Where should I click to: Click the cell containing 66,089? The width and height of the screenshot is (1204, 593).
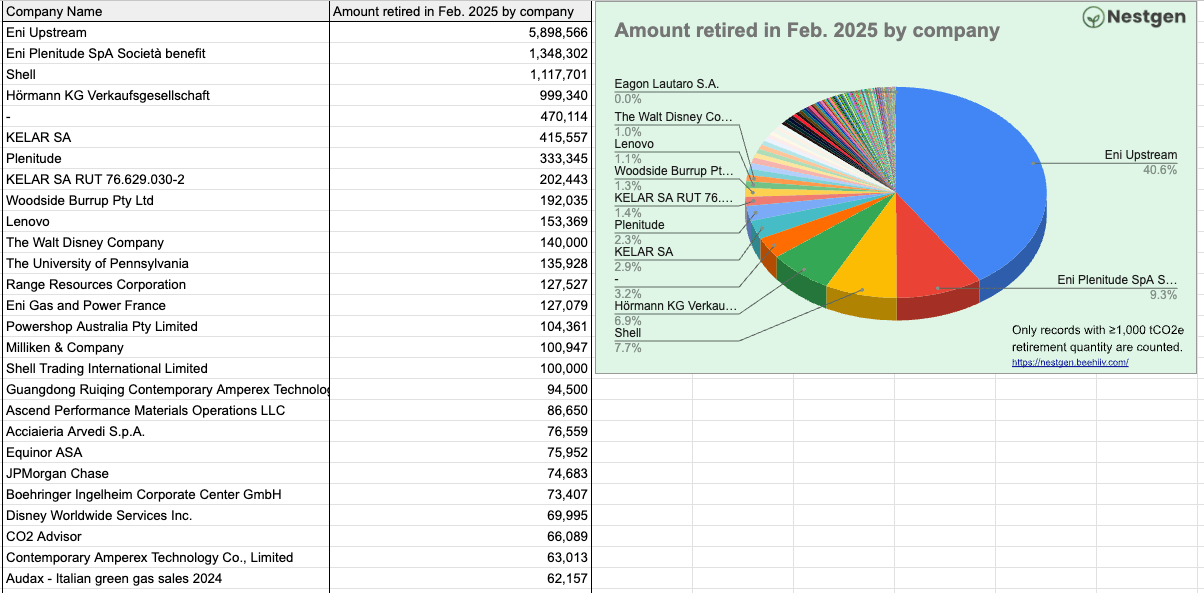pyautogui.click(x=460, y=537)
